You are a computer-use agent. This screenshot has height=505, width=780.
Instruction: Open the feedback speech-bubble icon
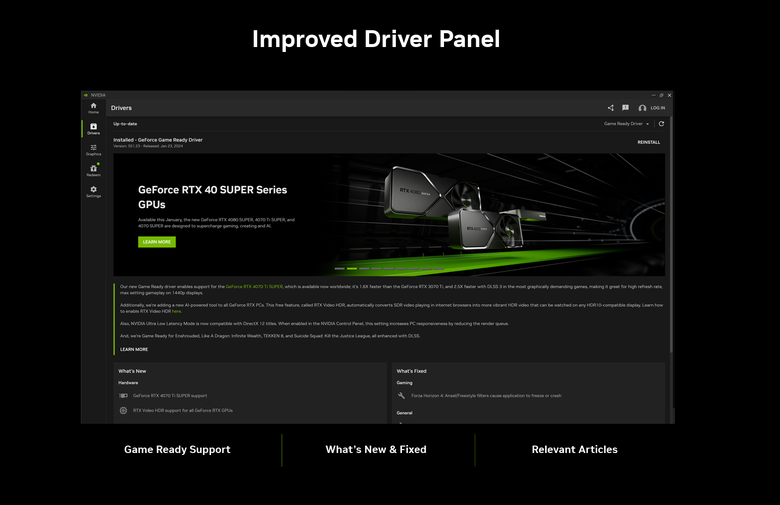625,108
